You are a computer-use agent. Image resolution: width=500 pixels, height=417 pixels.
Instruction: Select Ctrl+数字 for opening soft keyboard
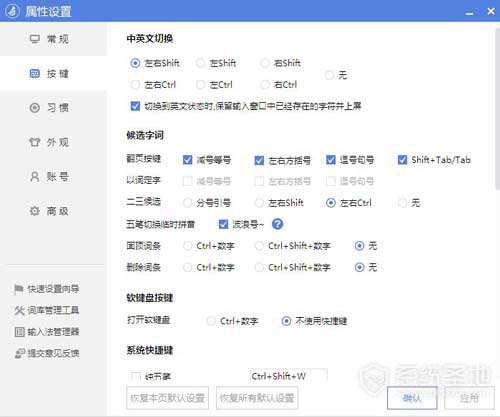211,321
